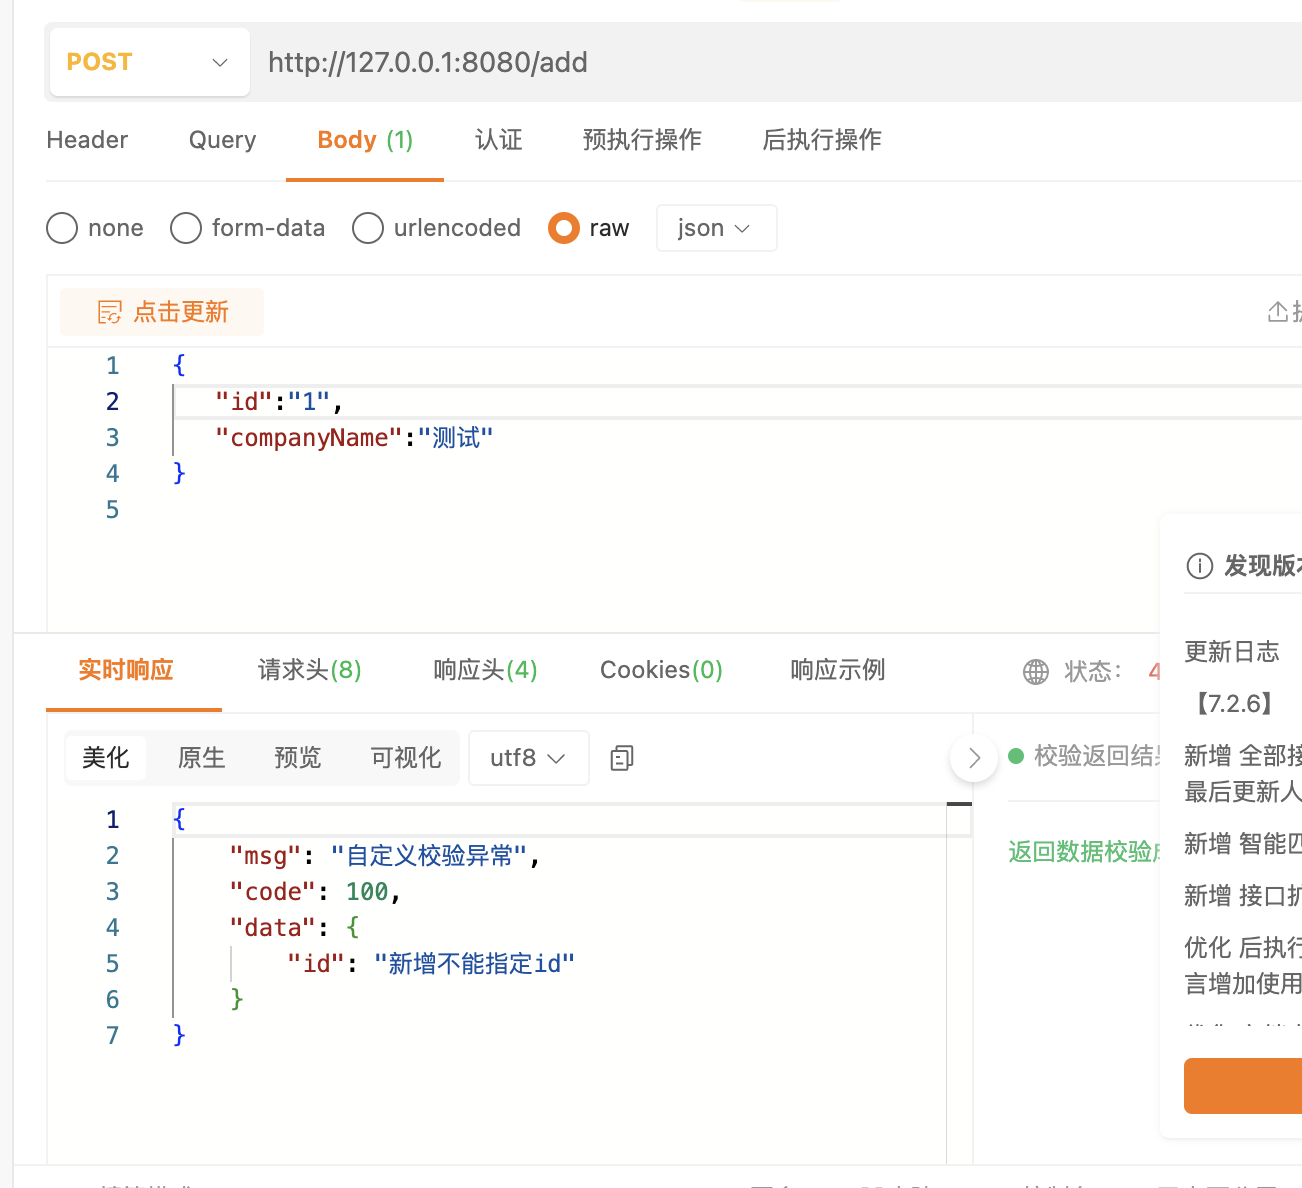The height and width of the screenshot is (1188, 1302).
Task: Click the copy response icon
Action: click(x=622, y=758)
